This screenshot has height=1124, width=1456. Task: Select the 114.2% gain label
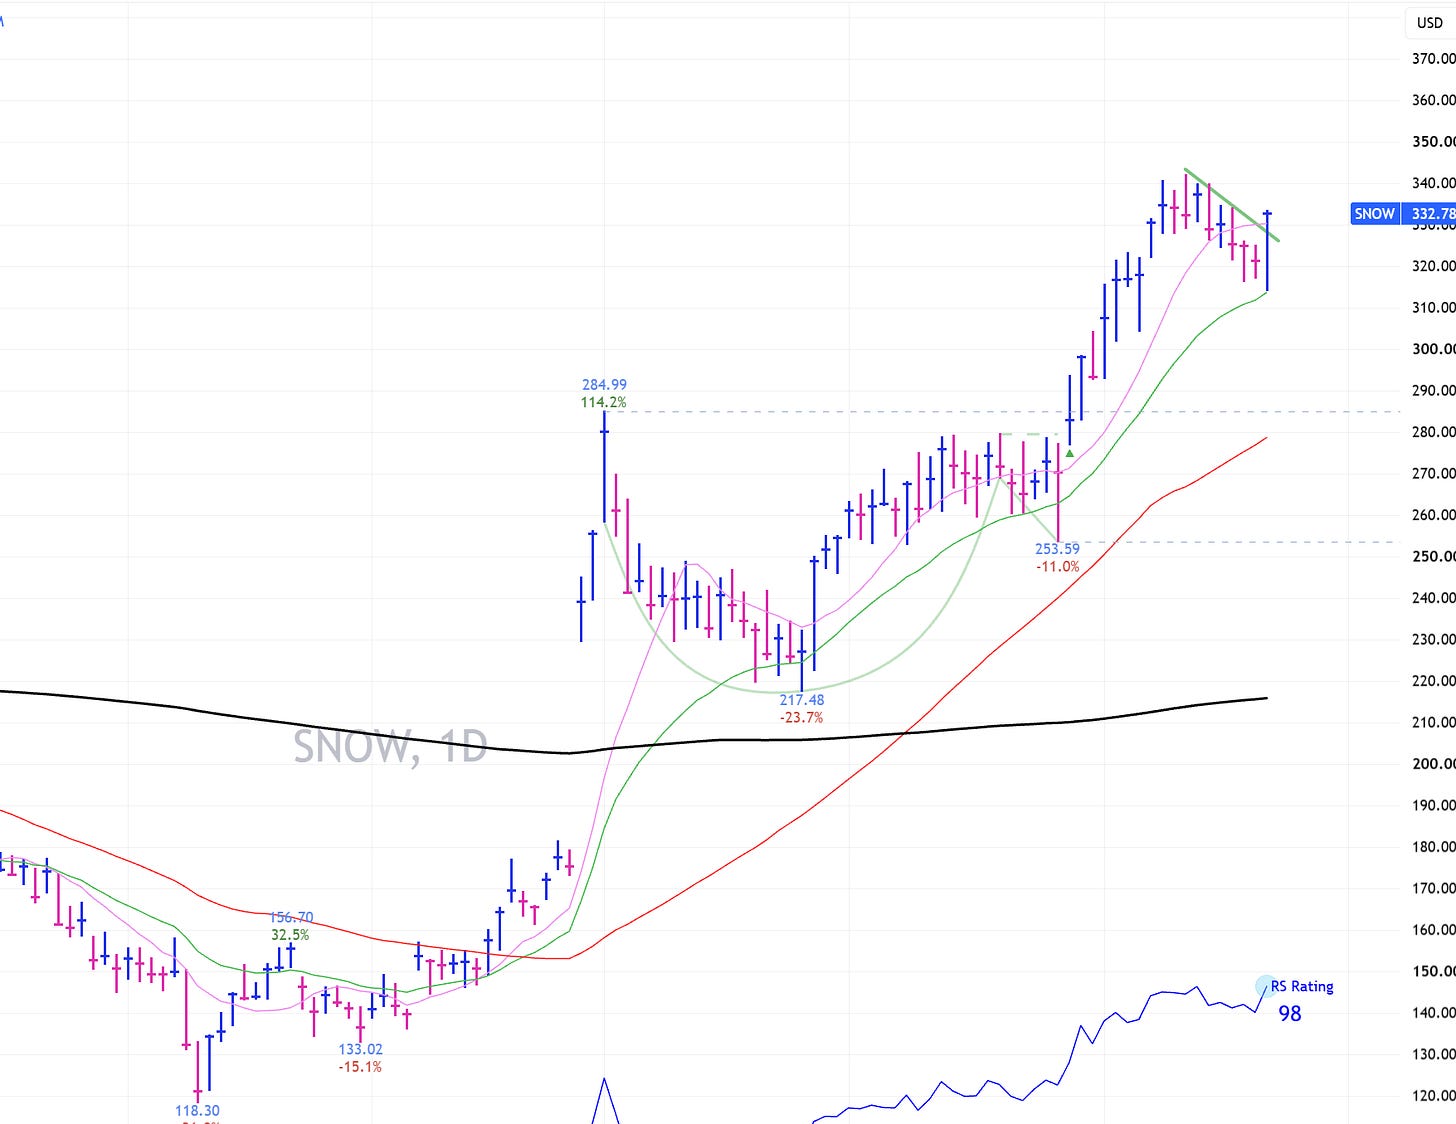point(604,403)
